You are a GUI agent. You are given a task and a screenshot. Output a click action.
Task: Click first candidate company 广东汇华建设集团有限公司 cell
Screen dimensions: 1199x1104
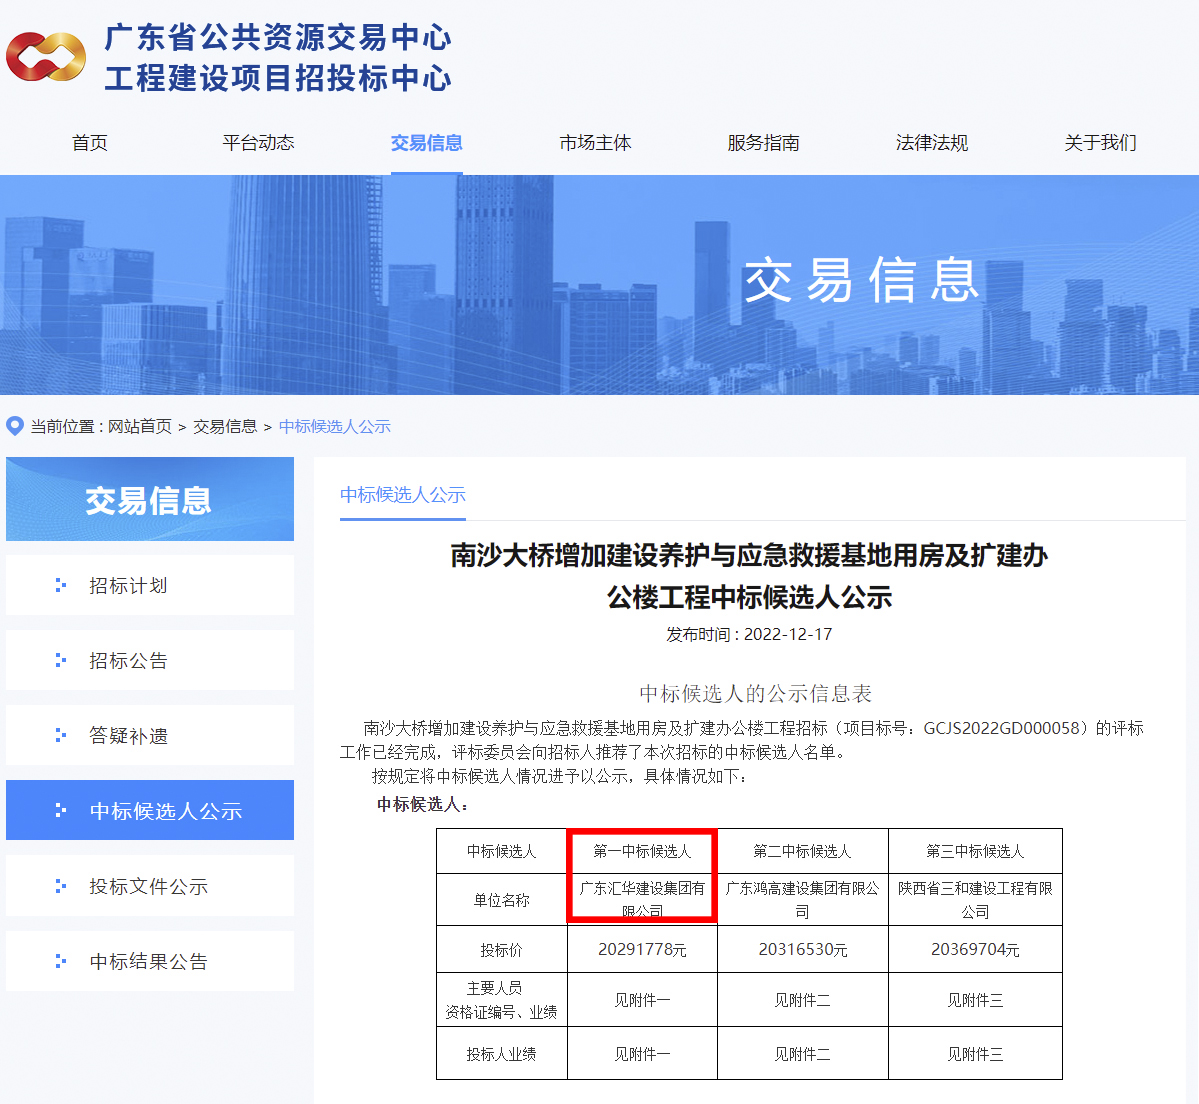[x=642, y=899]
